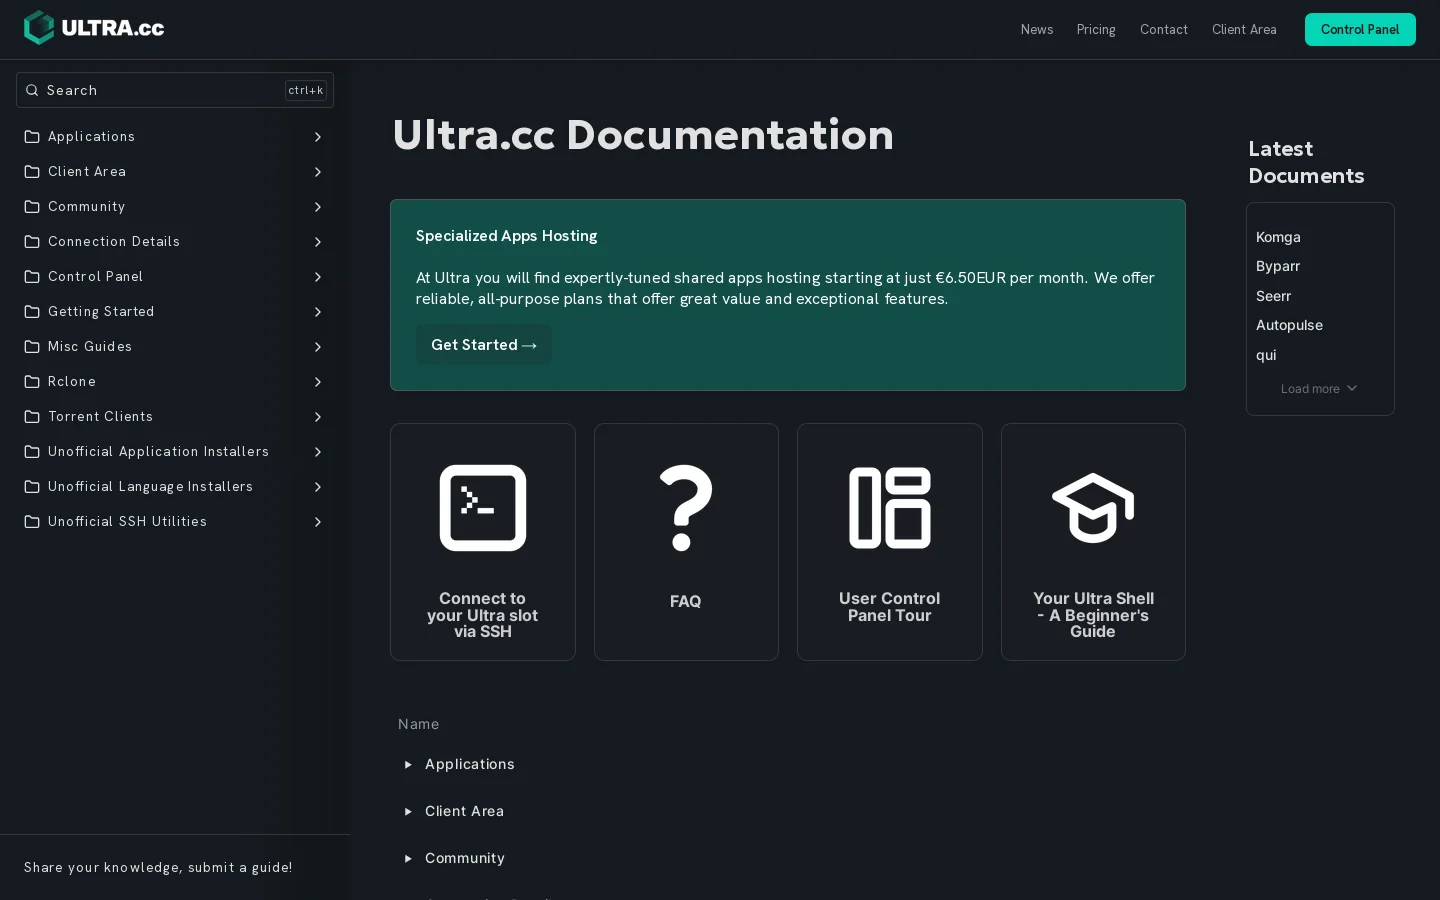This screenshot has width=1440, height=900.
Task: Click the Name column header
Action: [x=418, y=725]
